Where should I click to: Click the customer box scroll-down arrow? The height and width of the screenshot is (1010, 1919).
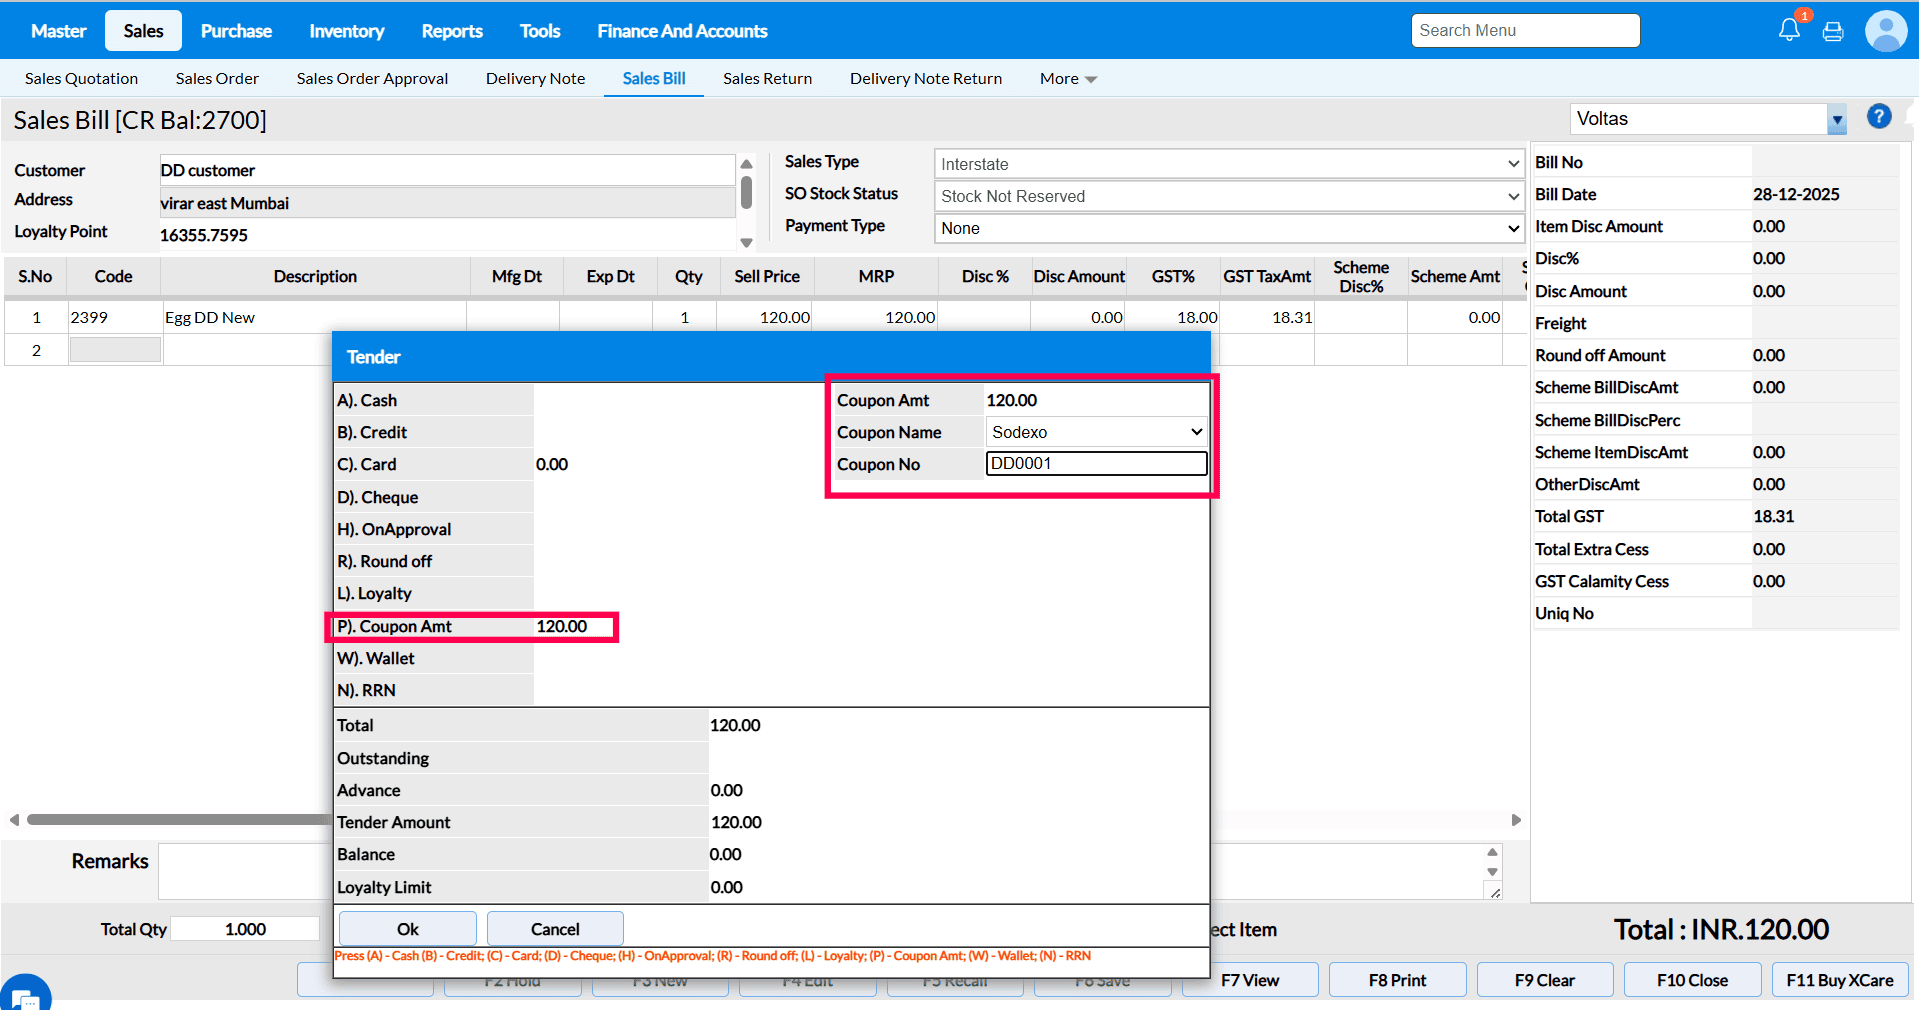point(746,242)
